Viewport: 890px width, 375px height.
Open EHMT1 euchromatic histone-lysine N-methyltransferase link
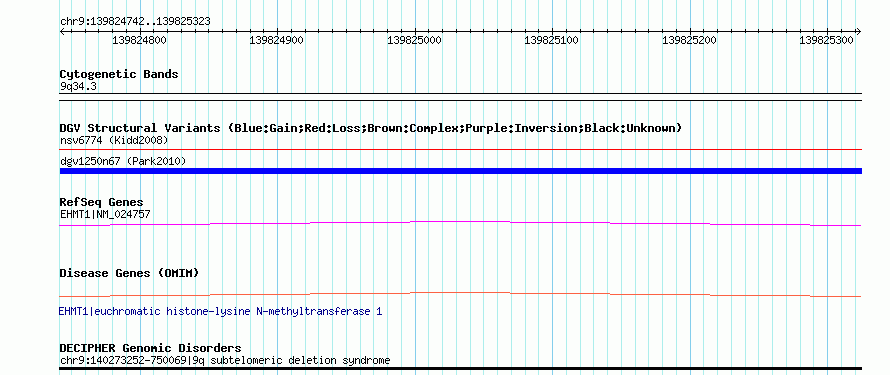tap(220, 311)
